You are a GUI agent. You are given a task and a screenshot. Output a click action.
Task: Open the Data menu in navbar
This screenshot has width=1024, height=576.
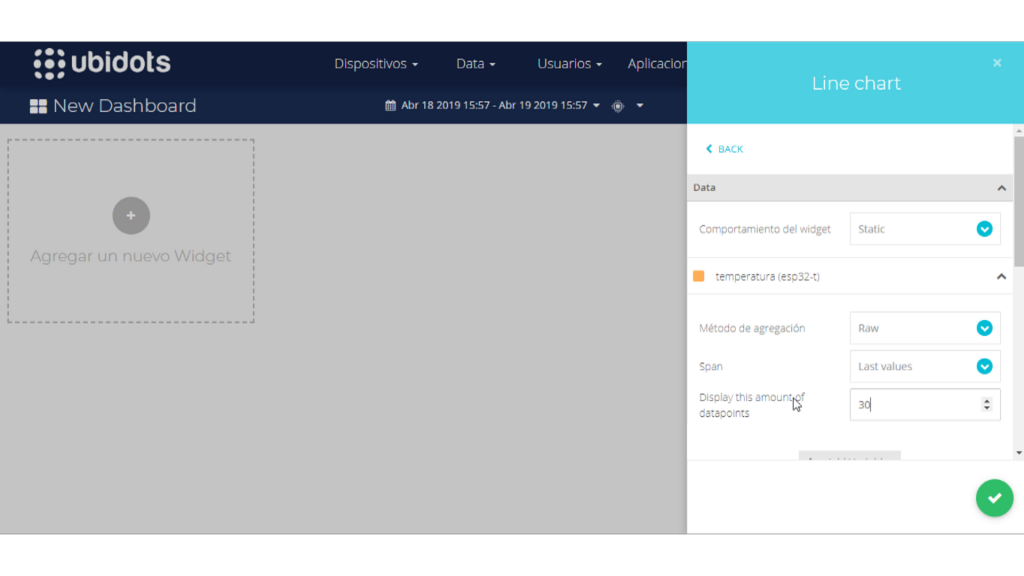[476, 63]
